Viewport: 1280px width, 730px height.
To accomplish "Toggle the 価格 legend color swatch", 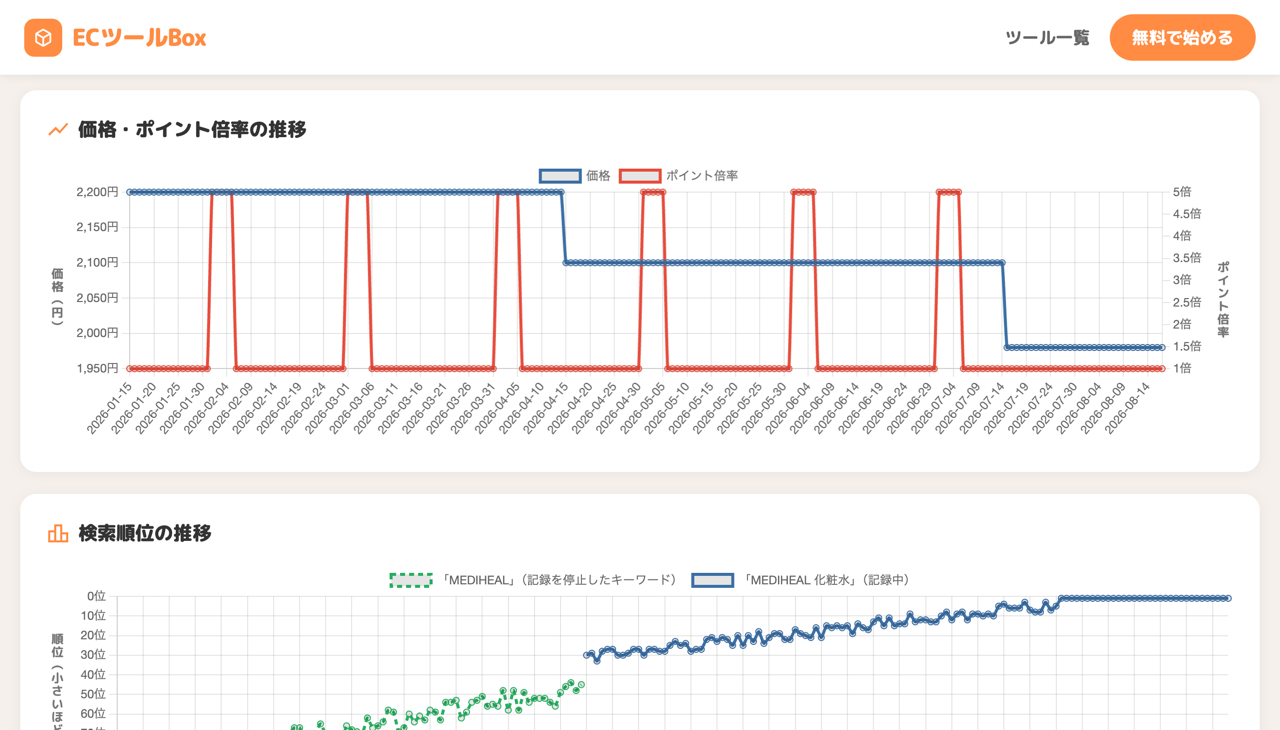I will (560, 176).
